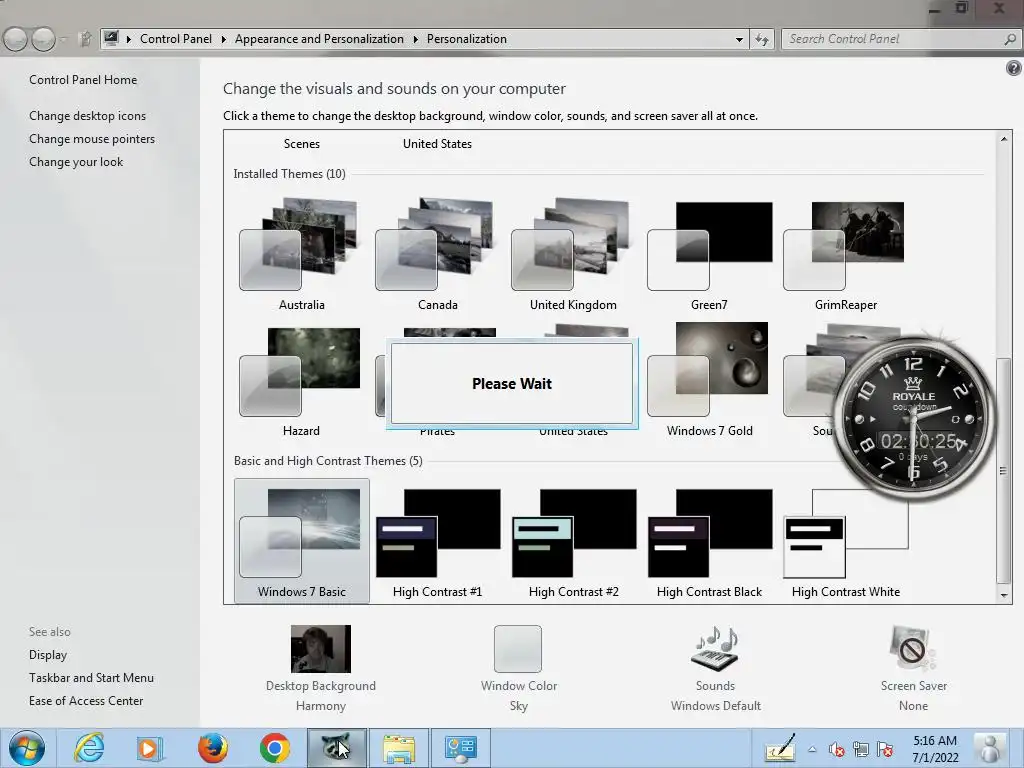1024x768 pixels.
Task: Launch Firefox from the taskbar
Action: 212,748
